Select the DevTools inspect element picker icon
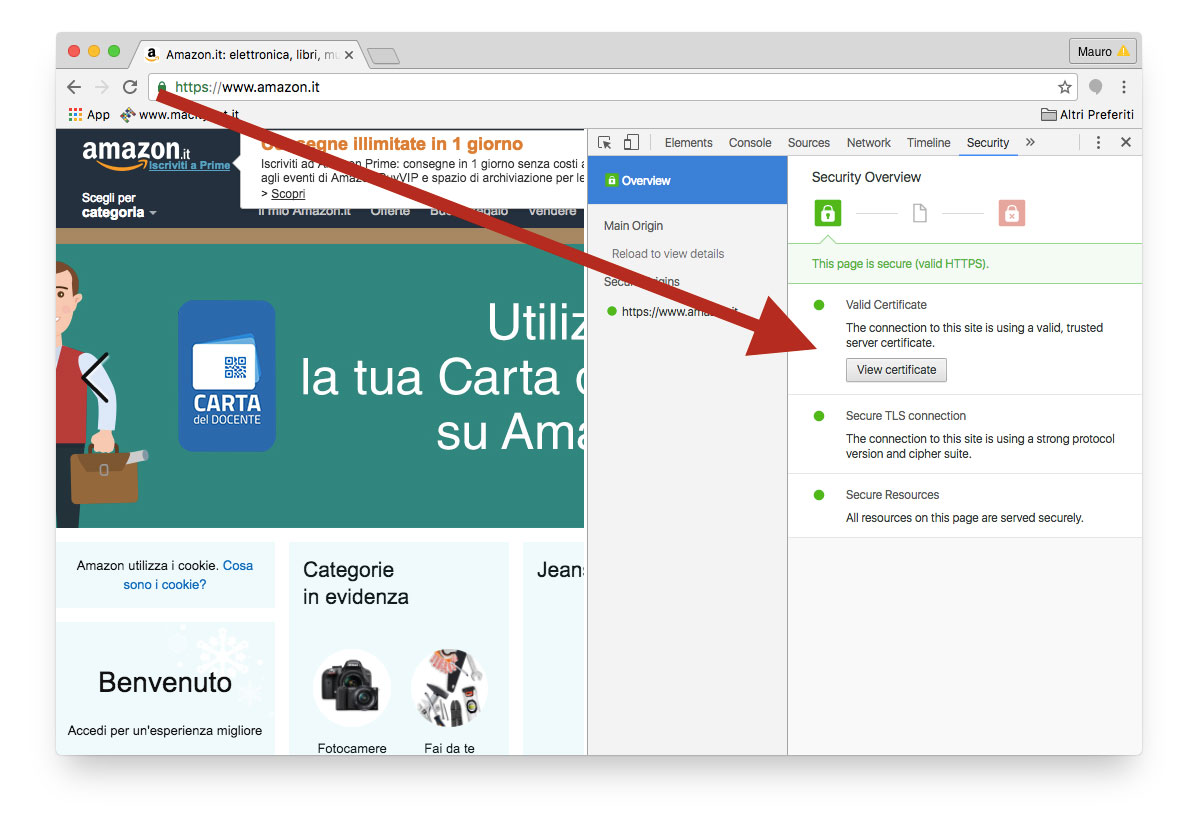 (604, 143)
